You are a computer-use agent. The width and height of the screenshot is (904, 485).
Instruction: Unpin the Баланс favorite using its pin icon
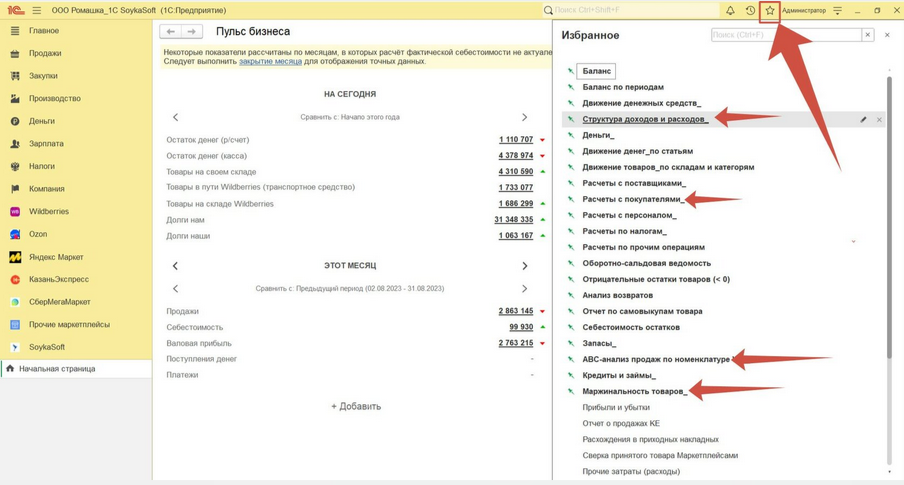coord(571,71)
